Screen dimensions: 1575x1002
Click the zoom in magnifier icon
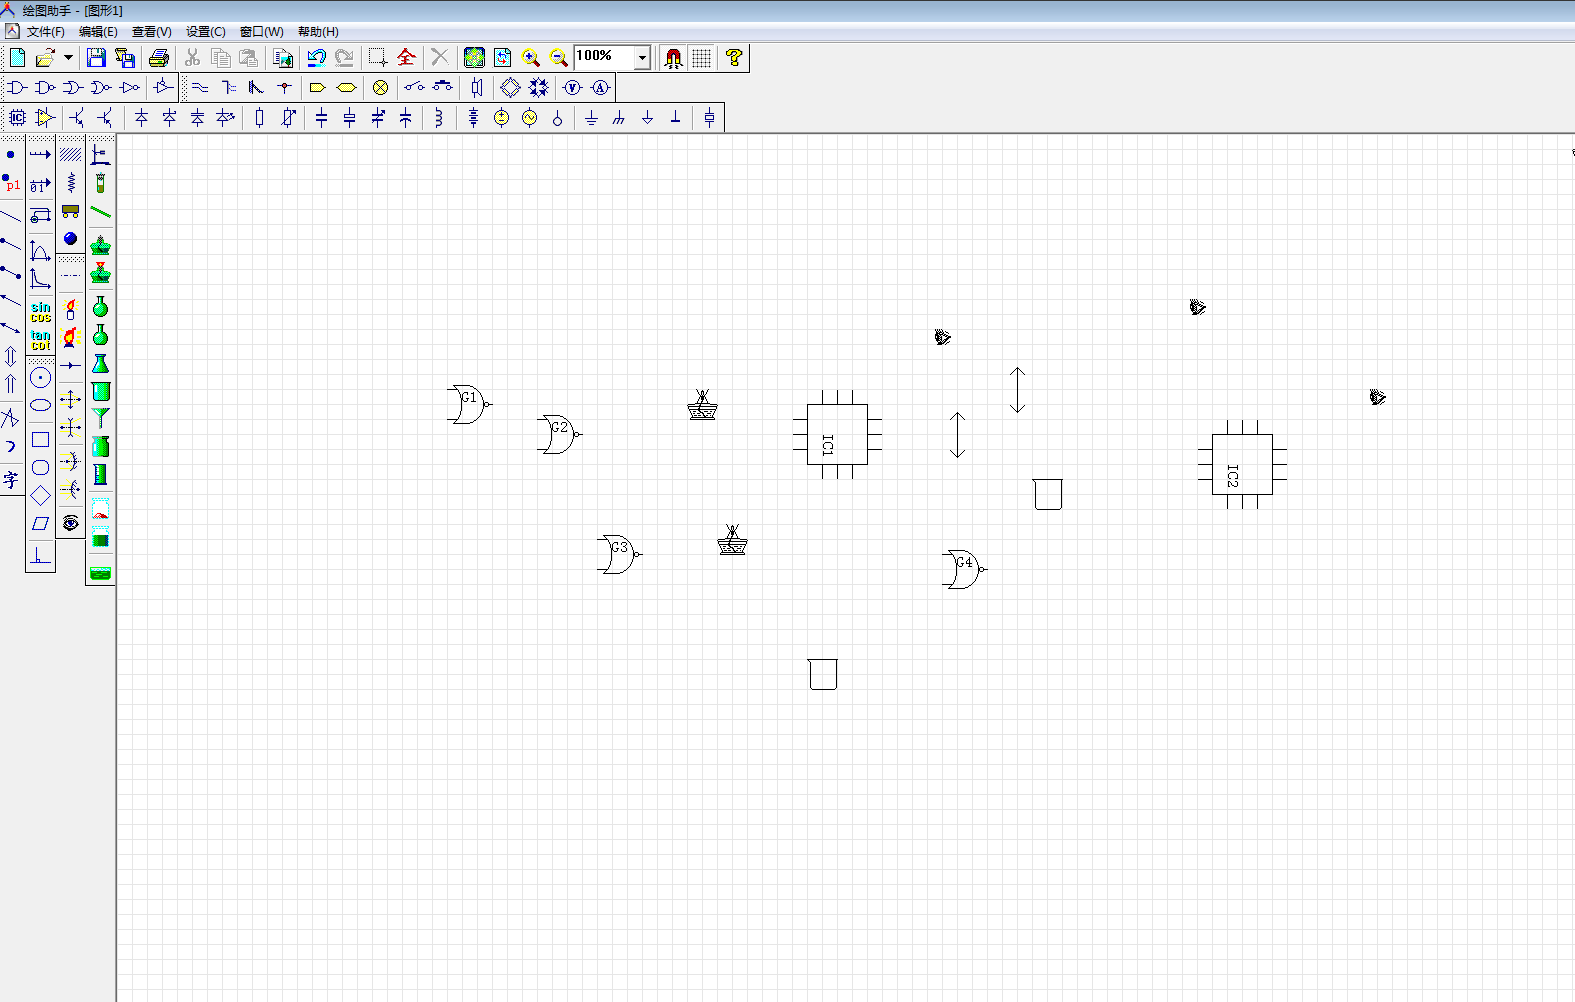(531, 58)
